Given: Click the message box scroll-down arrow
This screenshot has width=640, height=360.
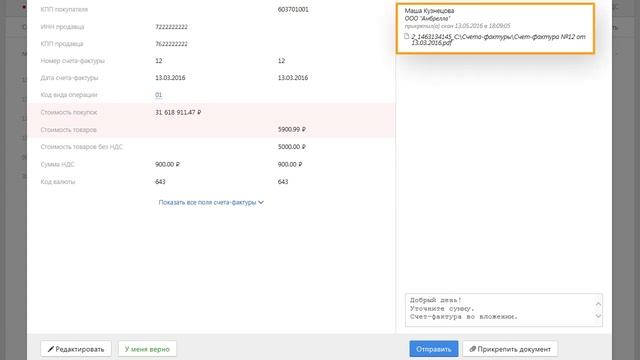Looking at the screenshot, I should tap(598, 316).
